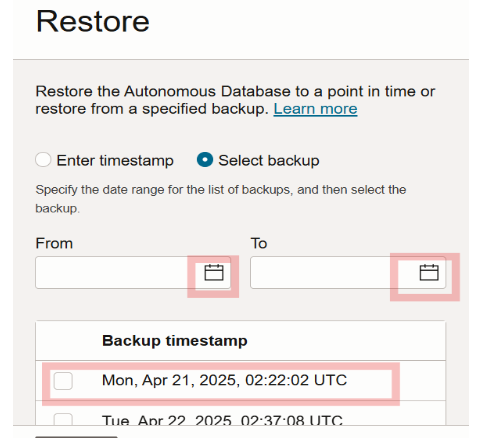The height and width of the screenshot is (440, 492).
Task: Click the To field label
Action: pos(259,243)
